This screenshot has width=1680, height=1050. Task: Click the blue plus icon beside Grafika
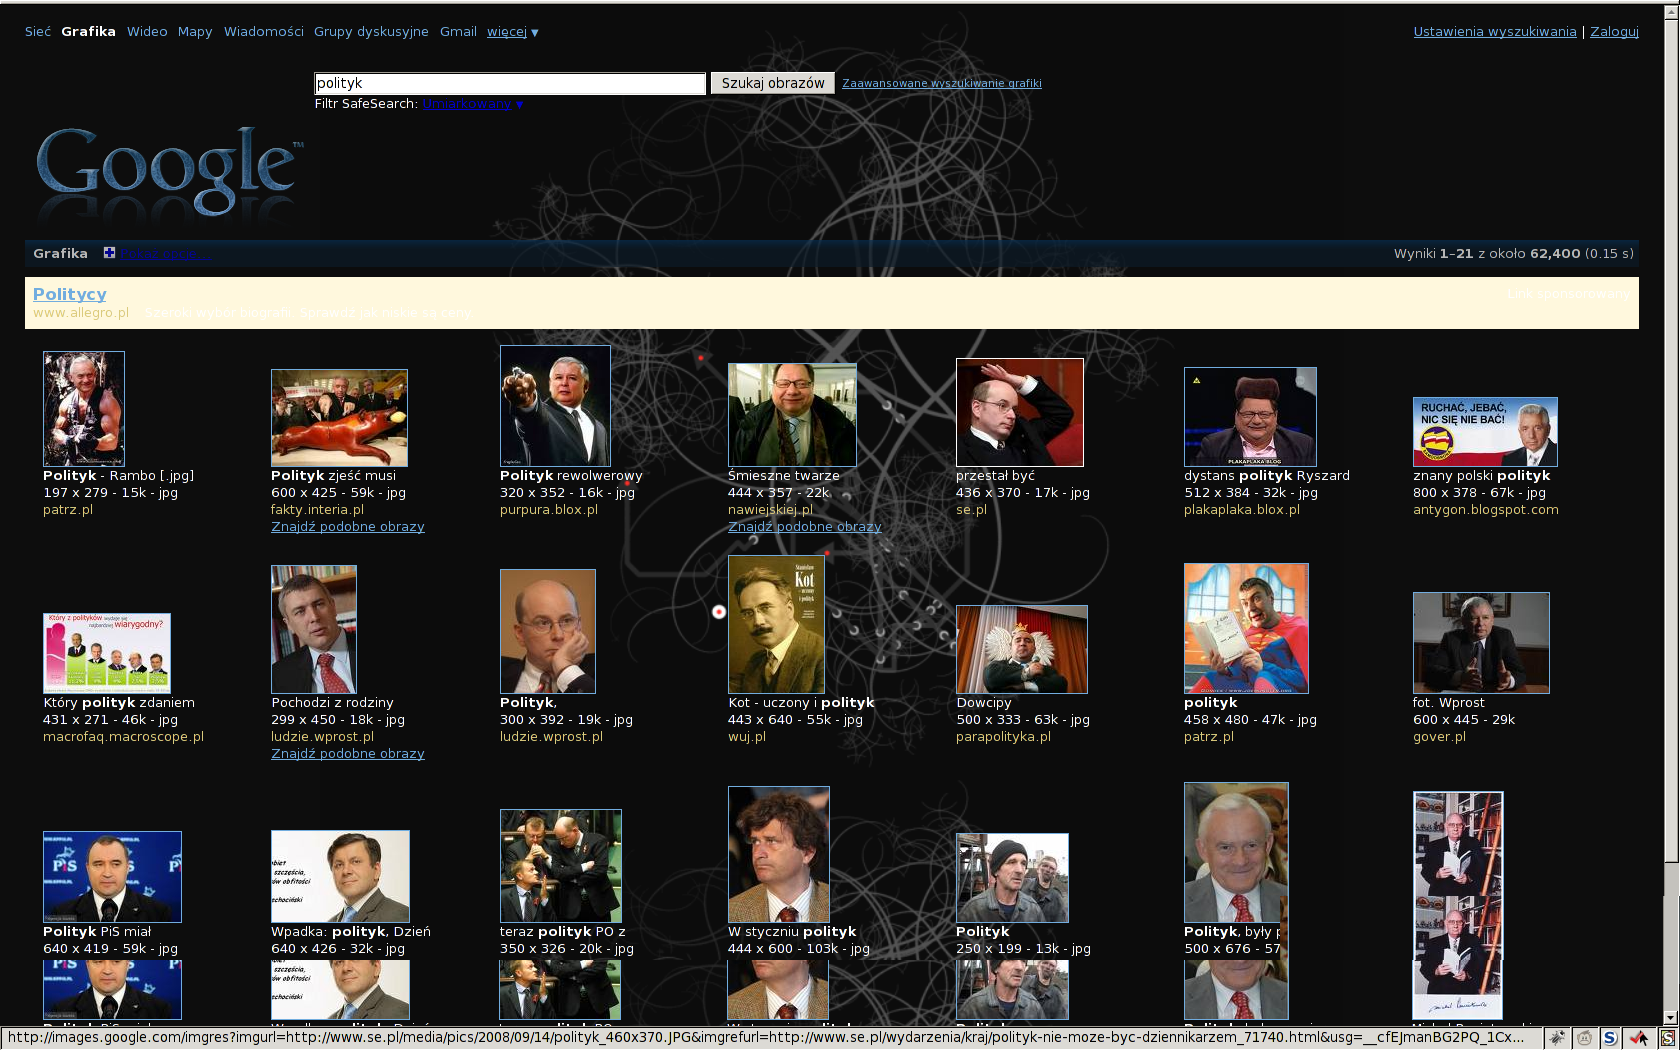pos(109,253)
